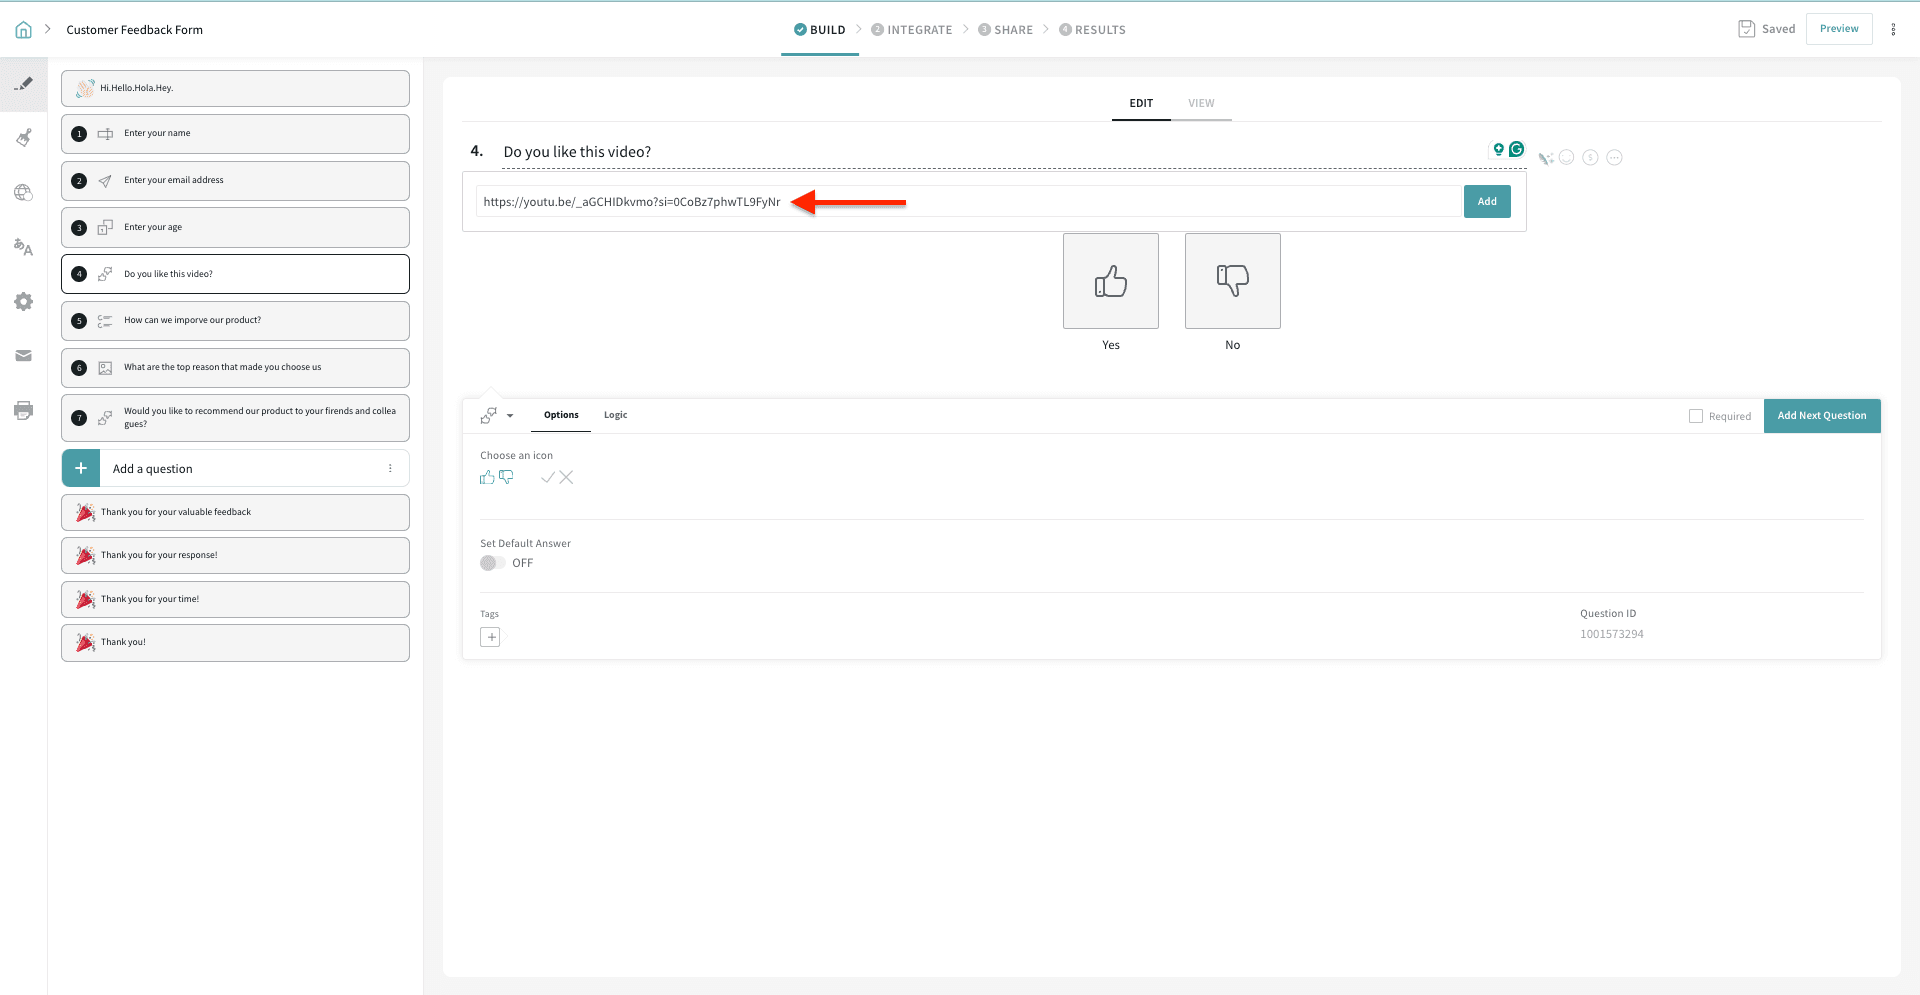Click the email icon in sidebar
1920x995 pixels.
(24, 356)
